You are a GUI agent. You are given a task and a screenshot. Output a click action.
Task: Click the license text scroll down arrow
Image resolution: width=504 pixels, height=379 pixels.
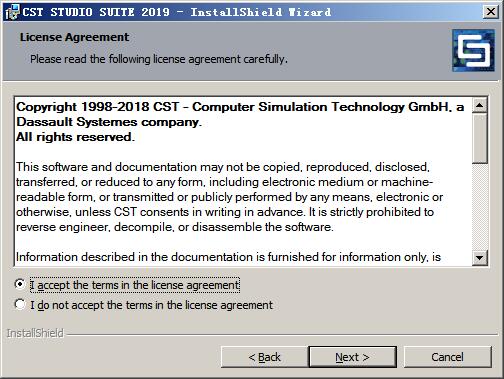(480, 257)
